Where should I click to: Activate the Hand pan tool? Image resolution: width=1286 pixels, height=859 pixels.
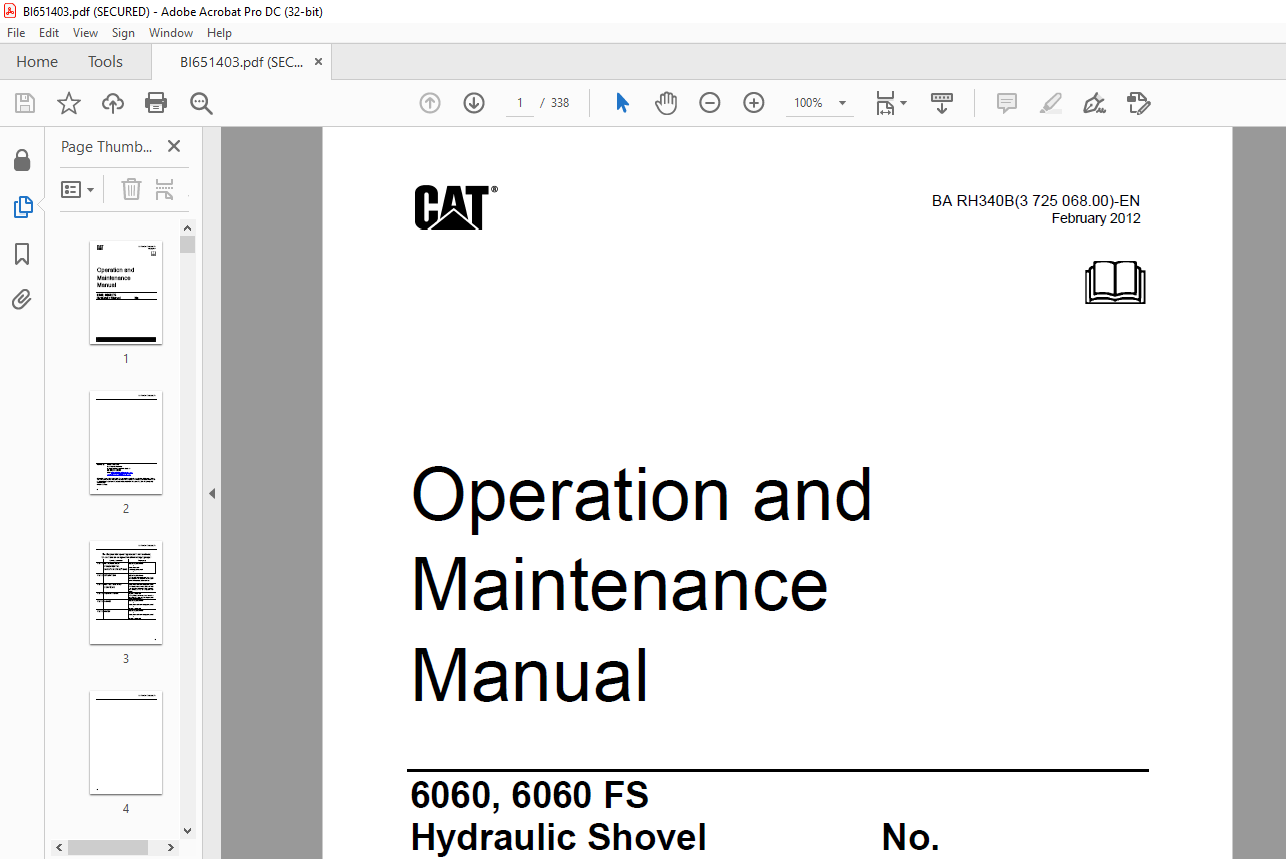[x=666, y=103]
